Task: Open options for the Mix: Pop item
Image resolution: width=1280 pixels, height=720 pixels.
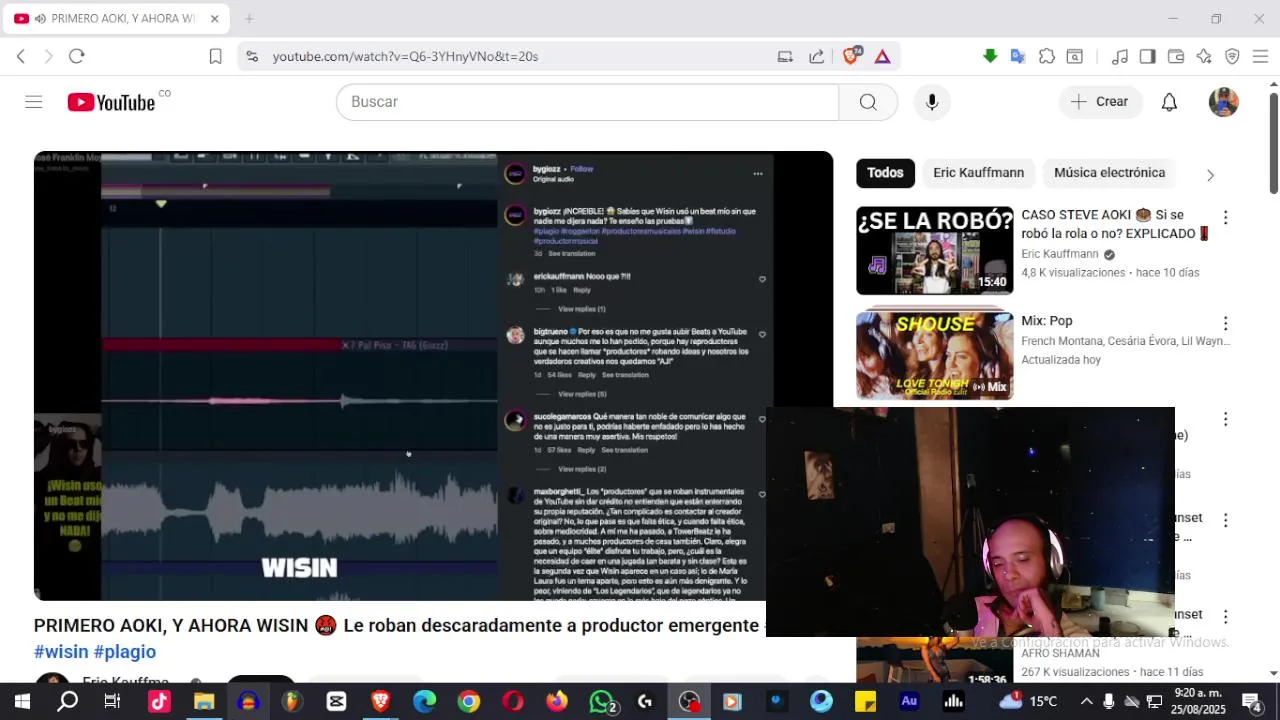Action: [x=1225, y=324]
